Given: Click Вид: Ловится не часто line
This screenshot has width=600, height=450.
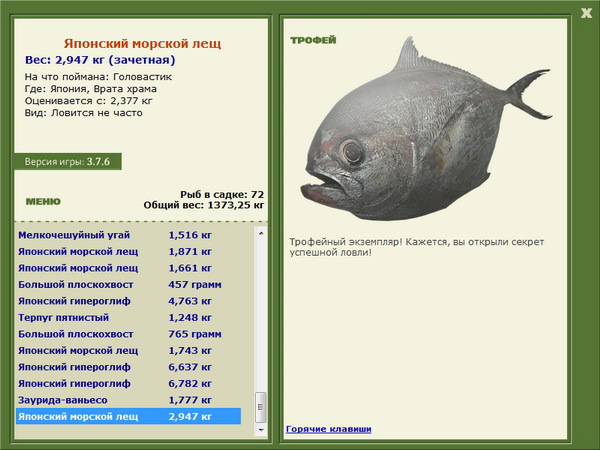Looking at the screenshot, I should point(83,113).
